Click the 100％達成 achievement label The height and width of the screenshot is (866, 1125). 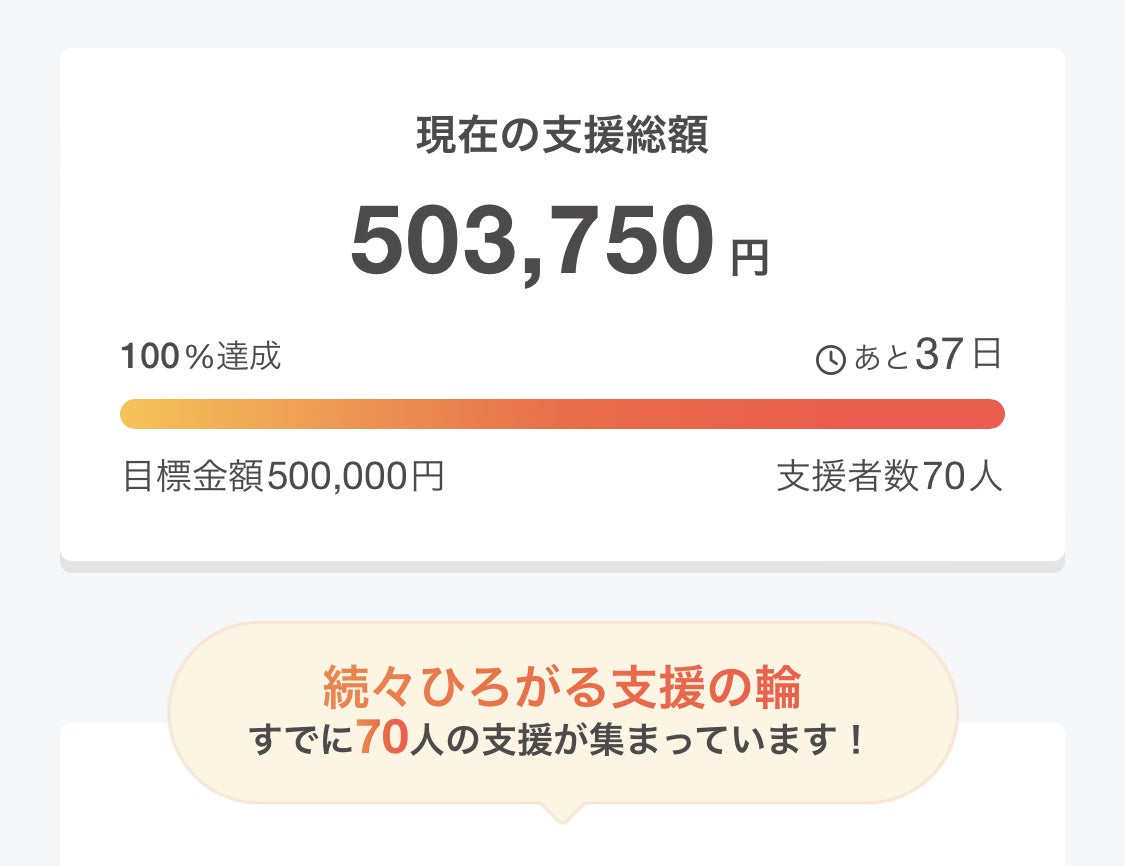[x=201, y=356]
